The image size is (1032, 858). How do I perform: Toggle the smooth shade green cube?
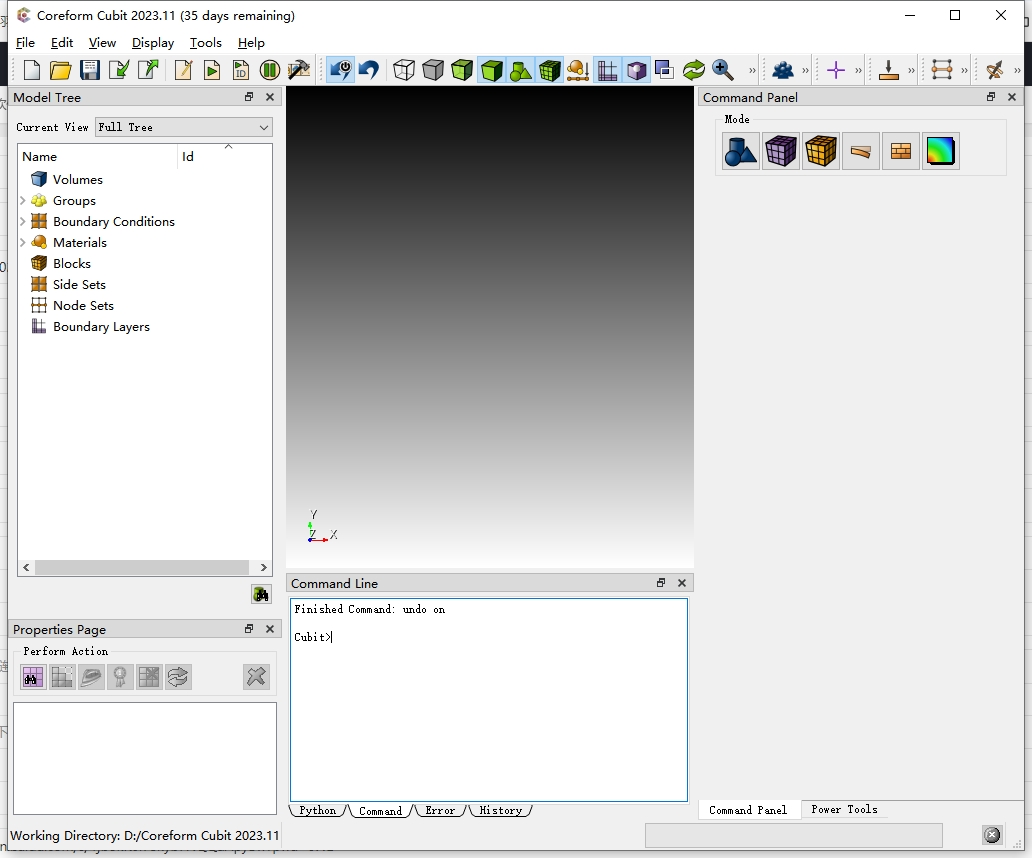pos(492,70)
